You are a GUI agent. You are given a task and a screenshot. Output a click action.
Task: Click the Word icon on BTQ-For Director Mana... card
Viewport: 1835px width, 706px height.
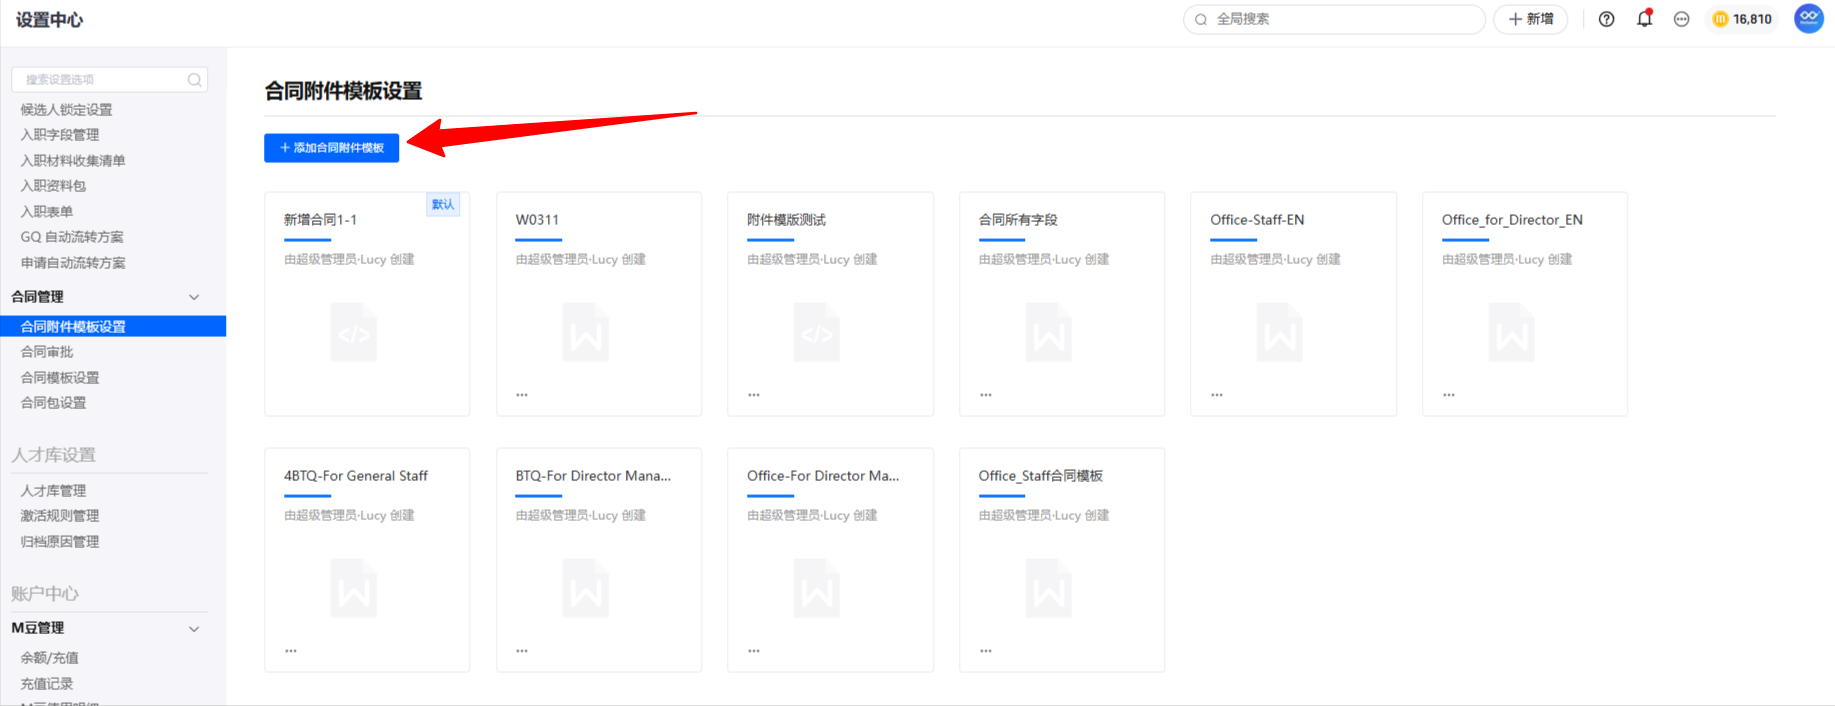click(586, 589)
